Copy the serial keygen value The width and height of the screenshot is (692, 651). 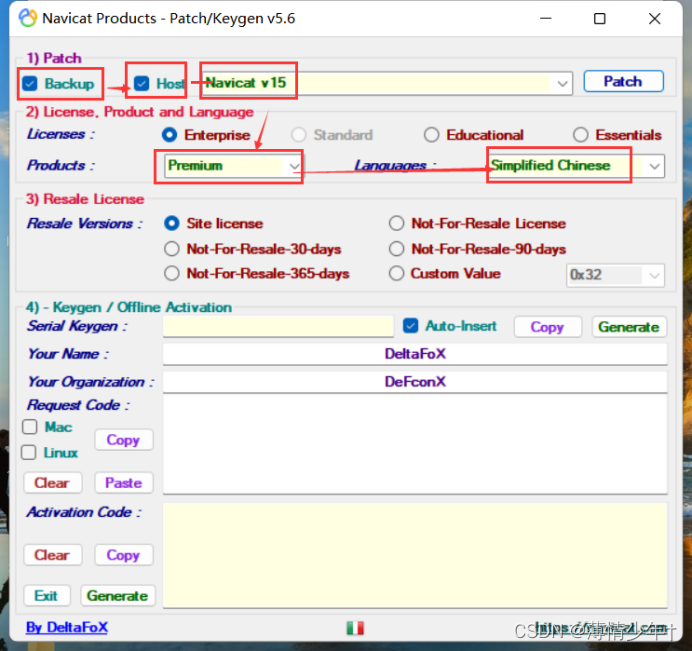[x=547, y=327]
